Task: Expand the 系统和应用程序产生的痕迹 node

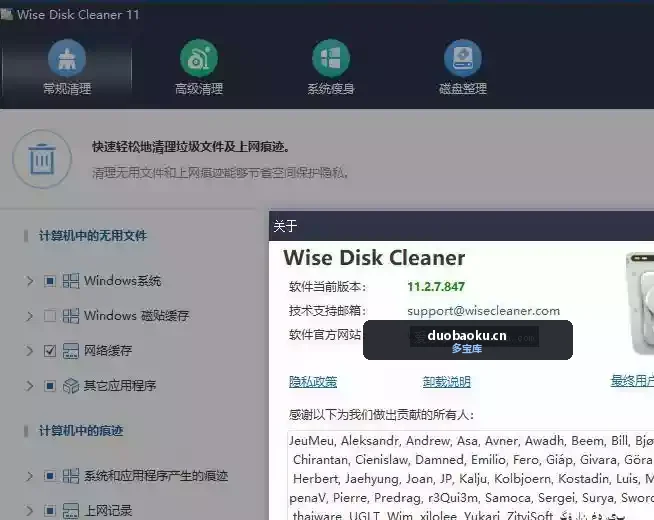Action: (29, 476)
